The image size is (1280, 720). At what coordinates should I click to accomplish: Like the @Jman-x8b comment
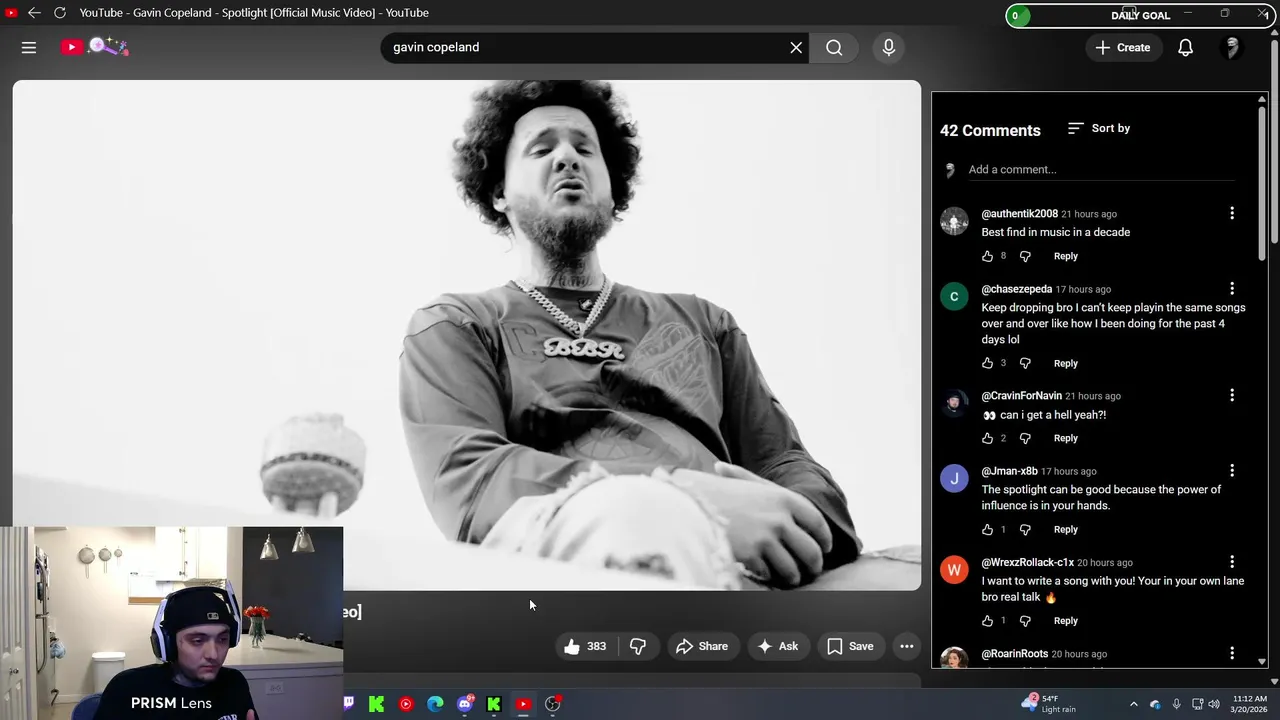coord(988,529)
